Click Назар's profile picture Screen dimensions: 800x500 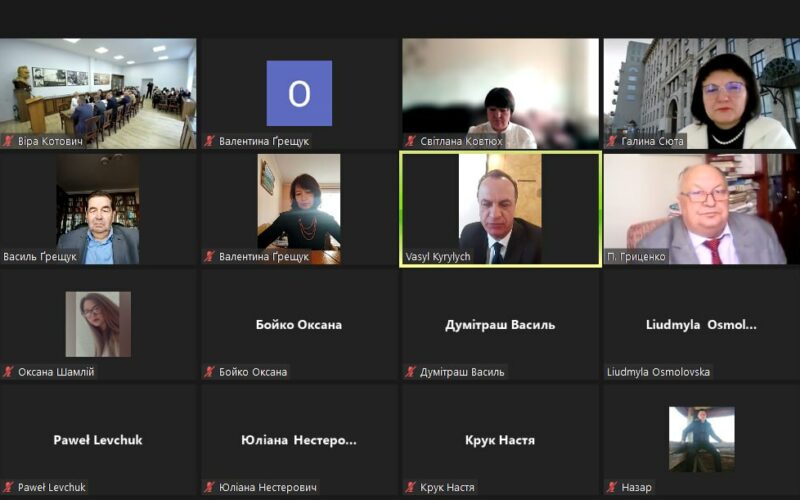(701, 438)
